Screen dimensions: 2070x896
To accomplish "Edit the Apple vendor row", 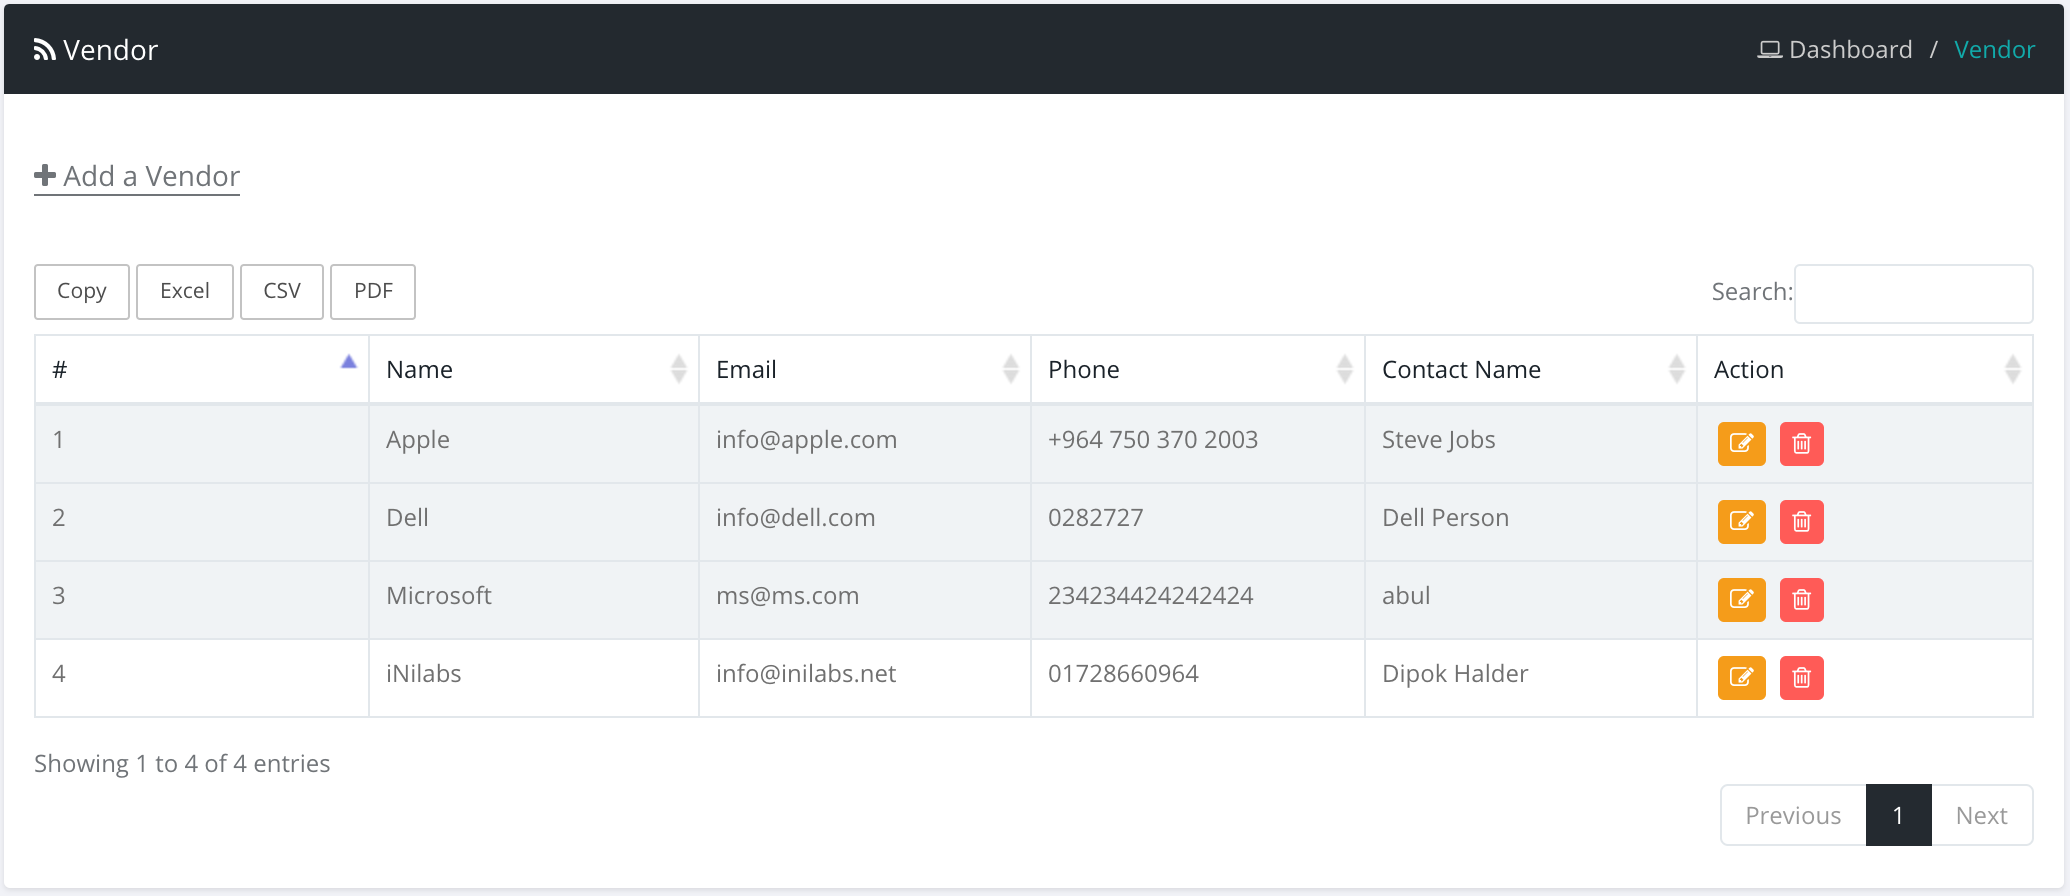I will click(x=1741, y=444).
